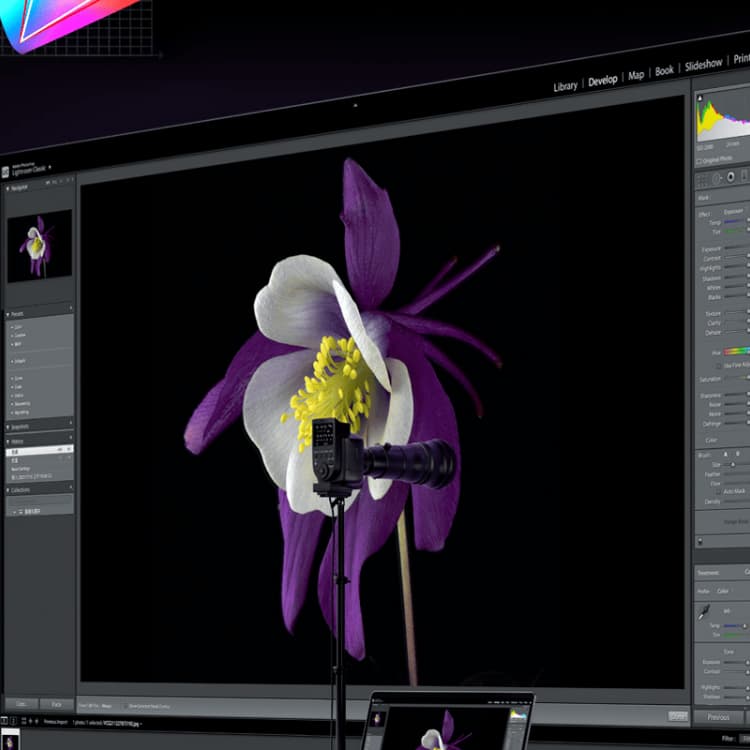The image size is (750, 750).
Task: Collapse the Navigator panel
Action: [8, 189]
